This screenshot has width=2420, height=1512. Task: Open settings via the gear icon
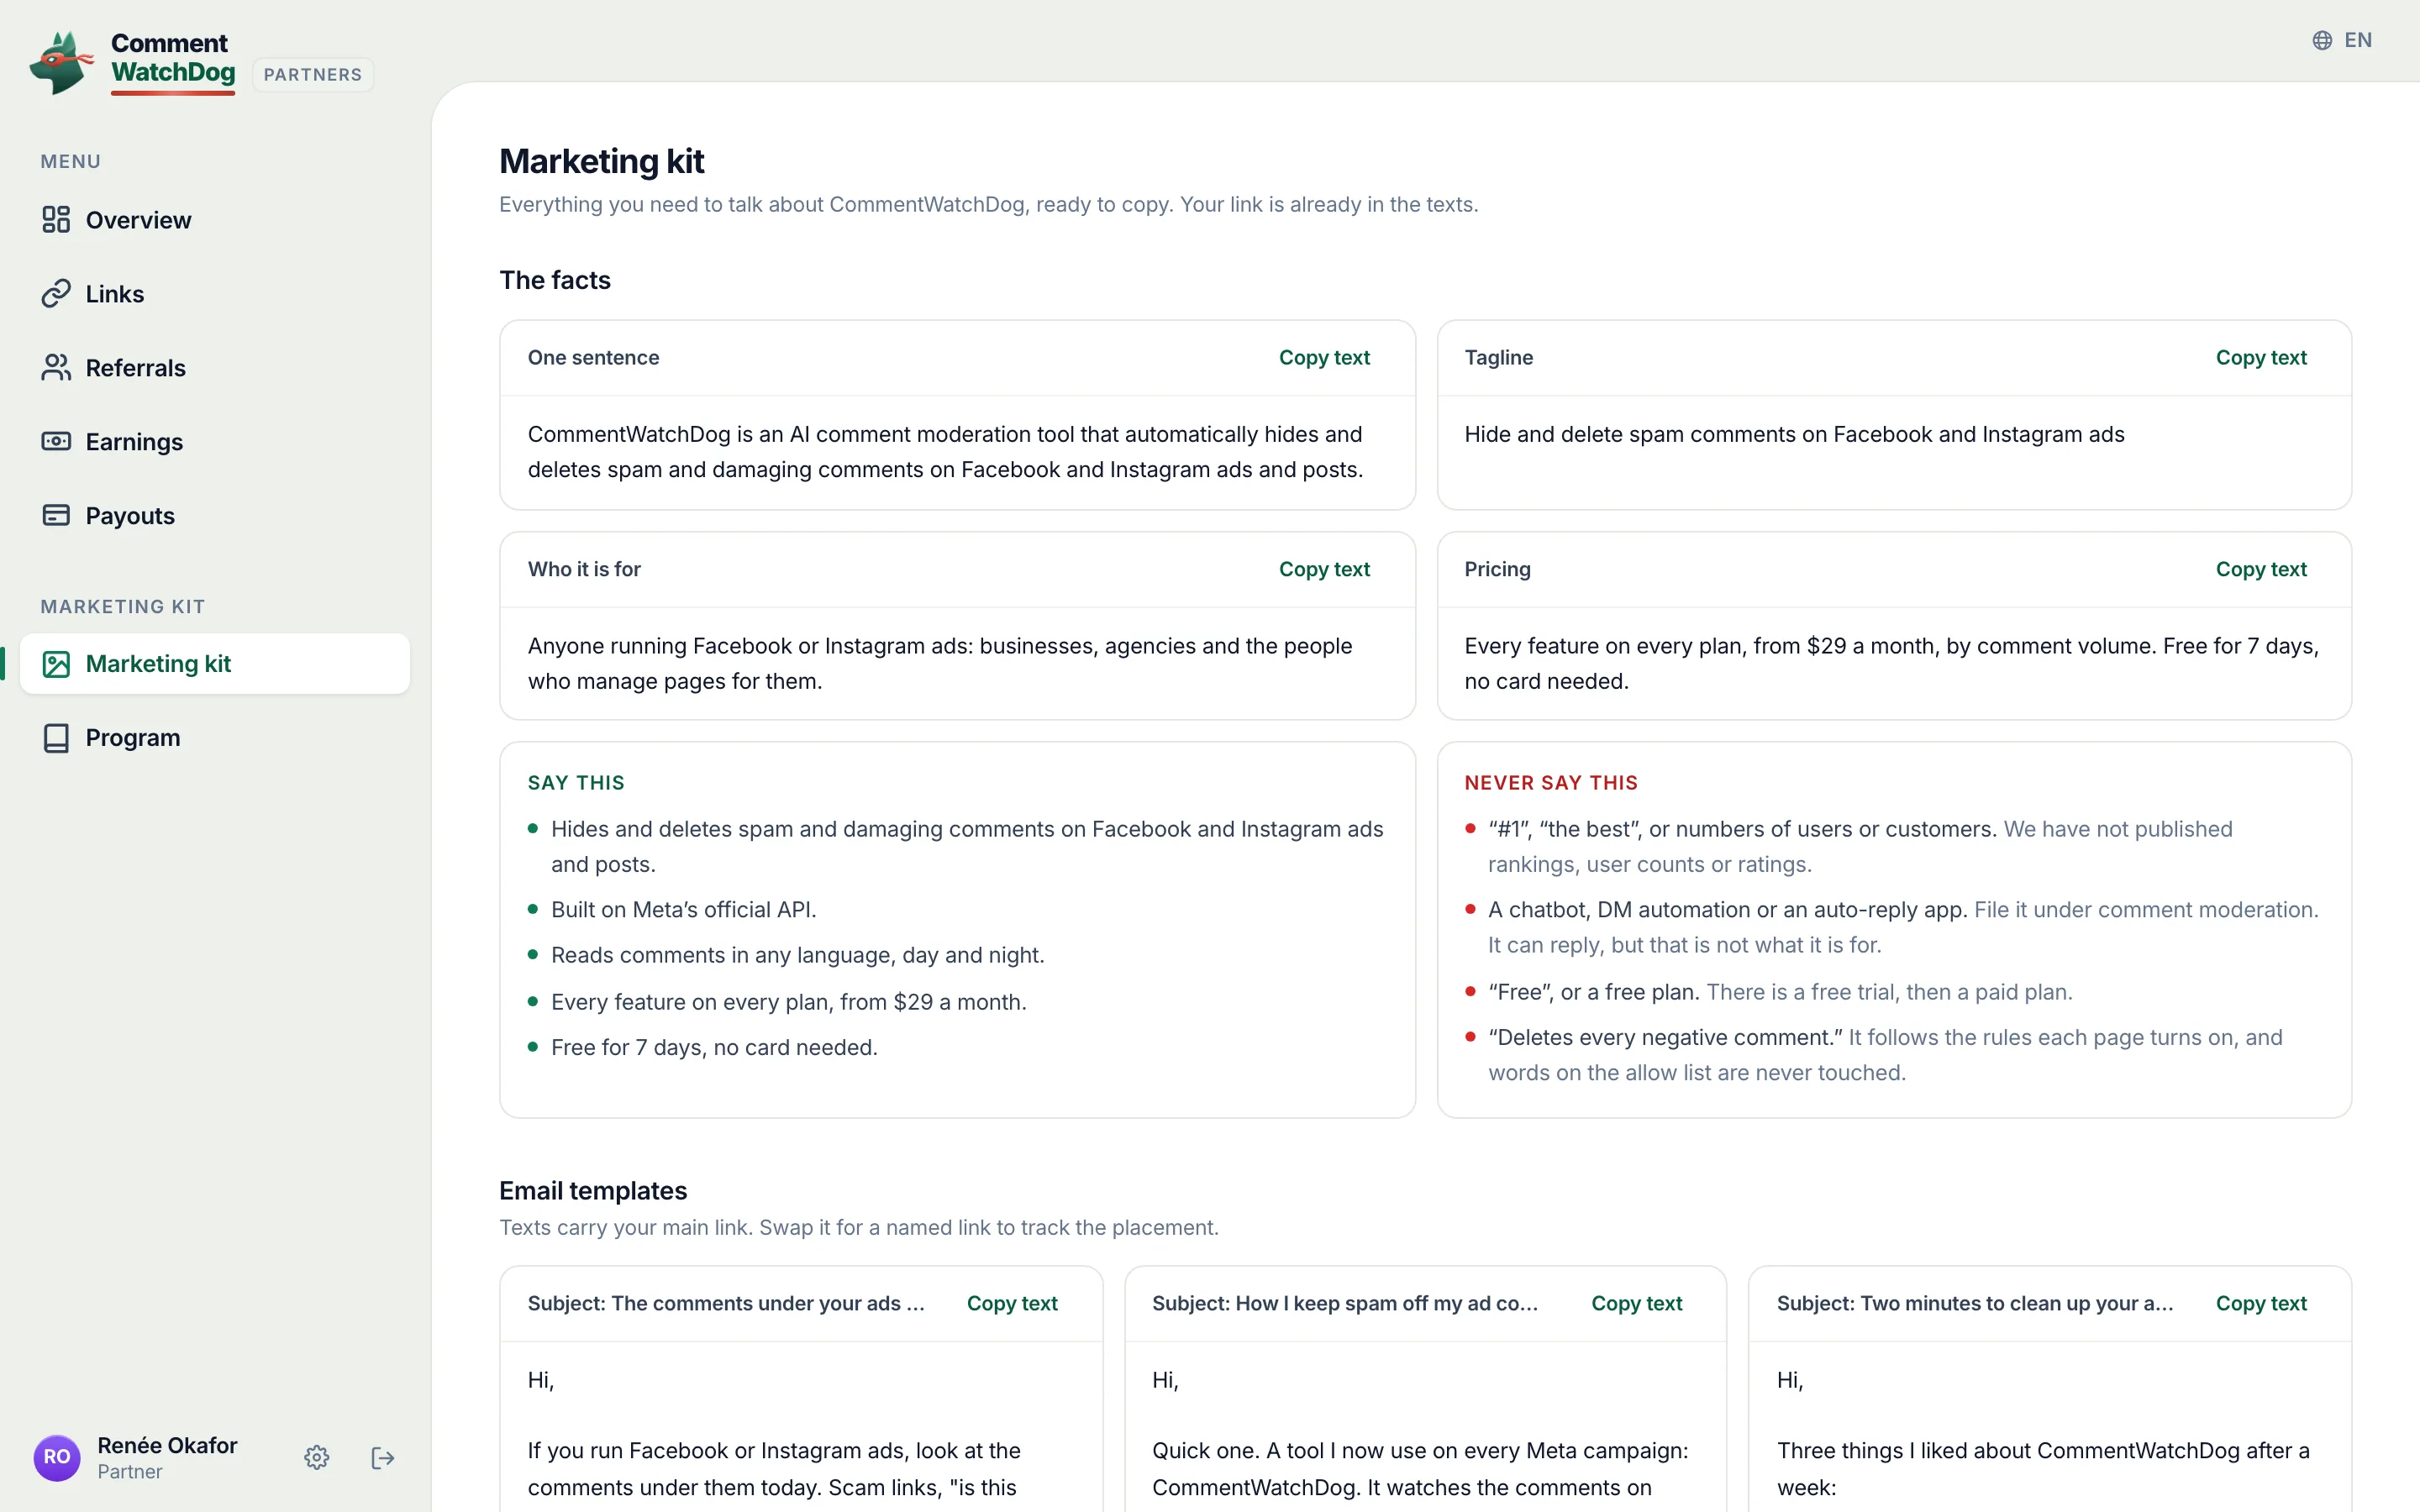coord(317,1458)
